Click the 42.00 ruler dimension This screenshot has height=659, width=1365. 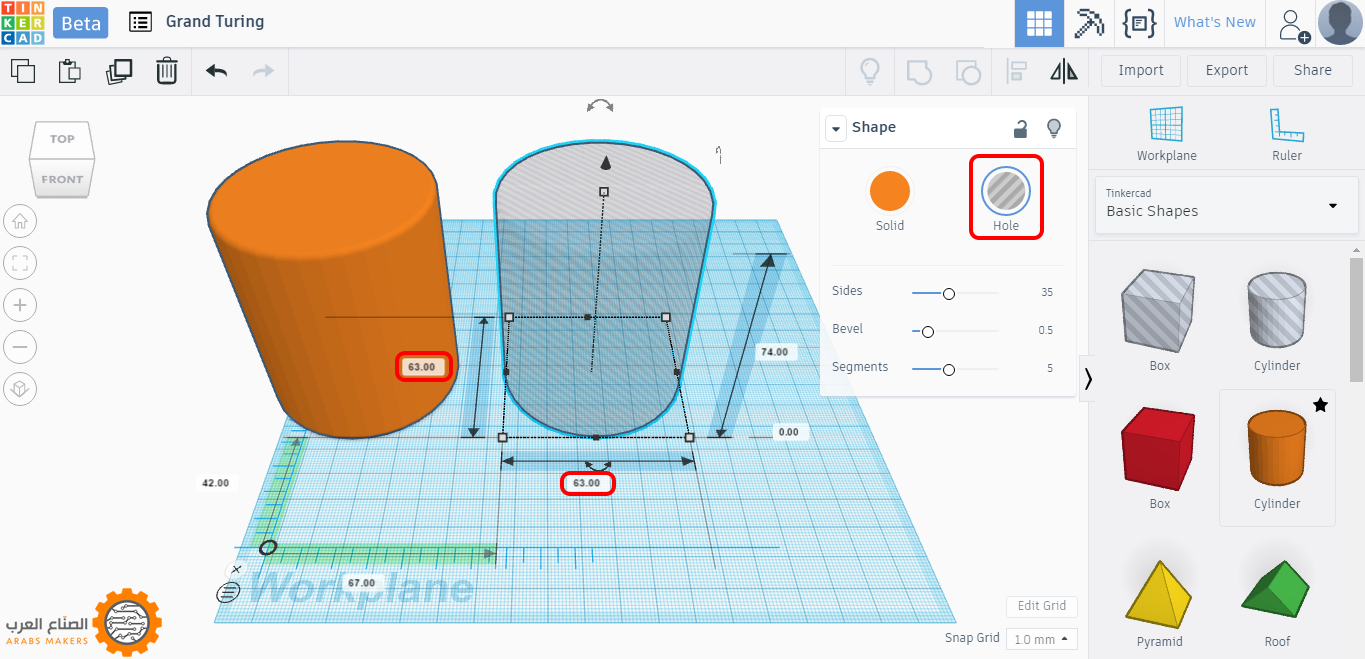(215, 483)
